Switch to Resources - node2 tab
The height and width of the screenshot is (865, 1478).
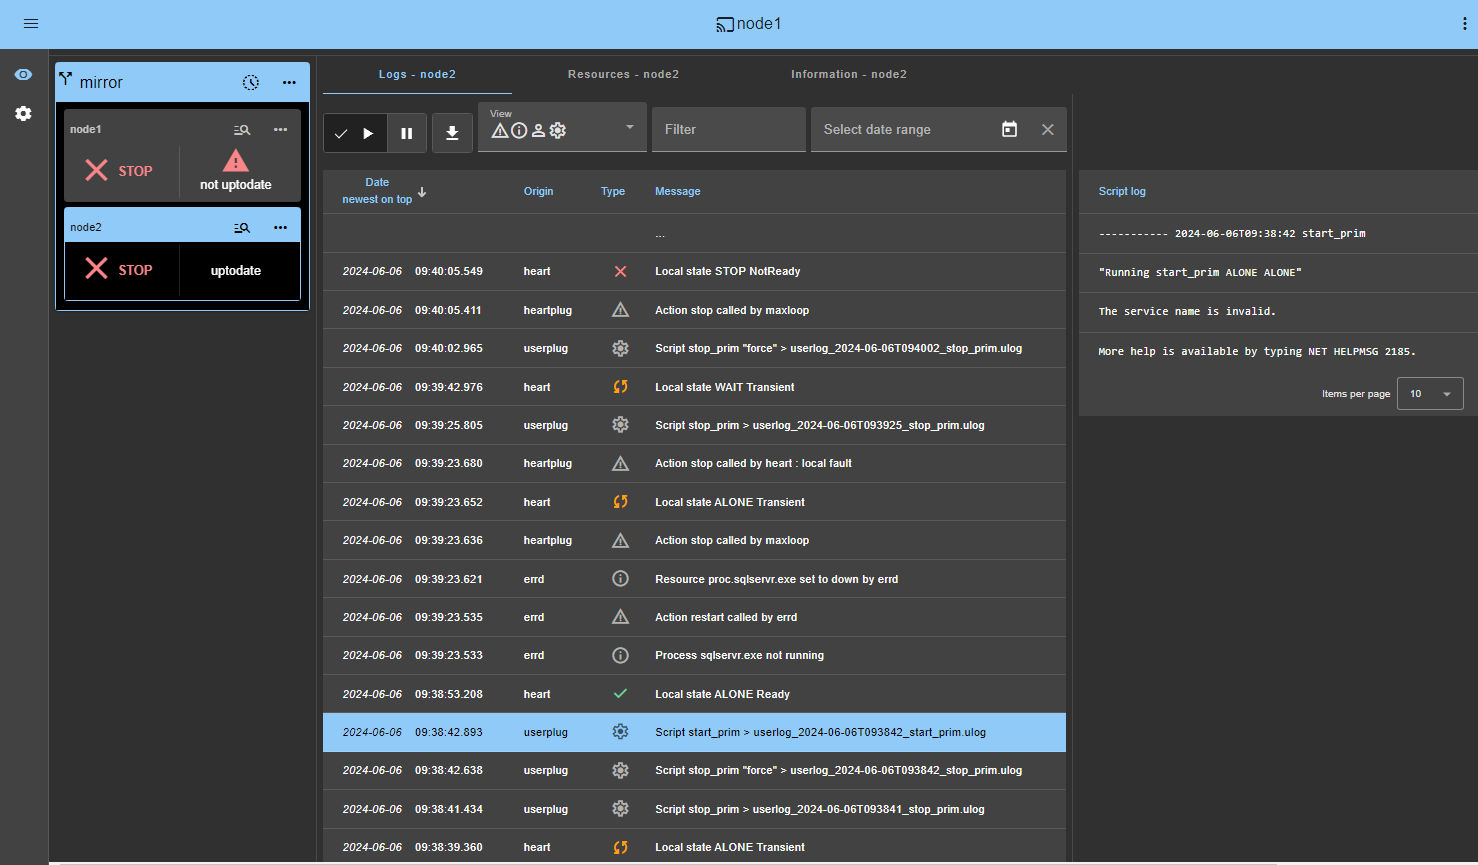pos(623,74)
